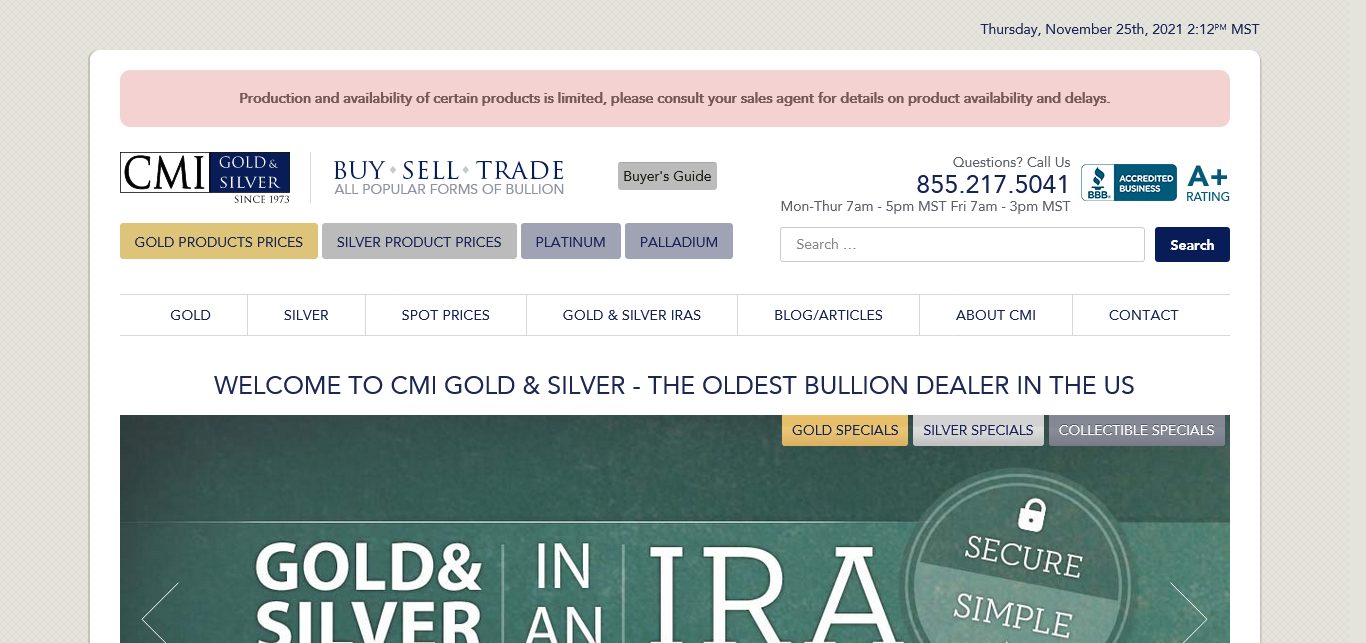This screenshot has width=1366, height=643.
Task: Open Gold & Silver IRAs menu
Action: [x=631, y=315]
